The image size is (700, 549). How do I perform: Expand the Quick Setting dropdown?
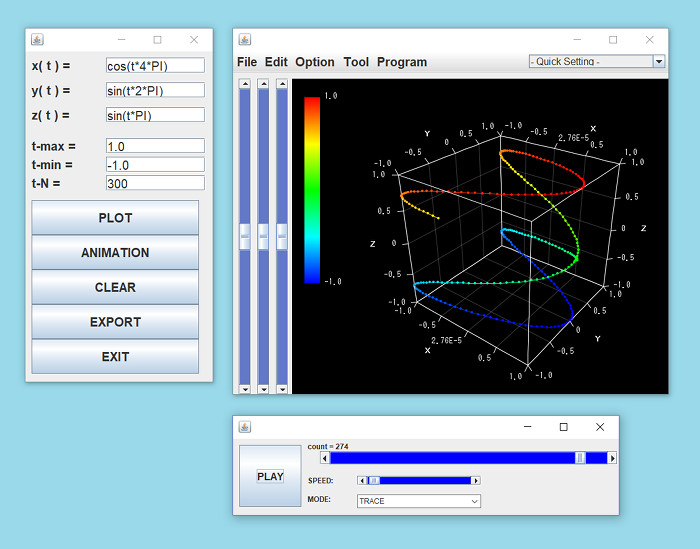click(x=658, y=61)
